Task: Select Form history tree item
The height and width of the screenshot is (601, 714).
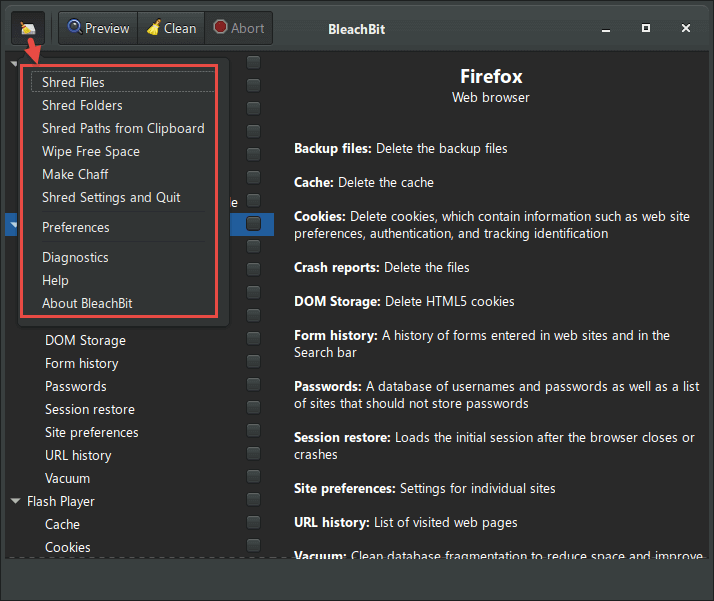Action: coord(82,363)
